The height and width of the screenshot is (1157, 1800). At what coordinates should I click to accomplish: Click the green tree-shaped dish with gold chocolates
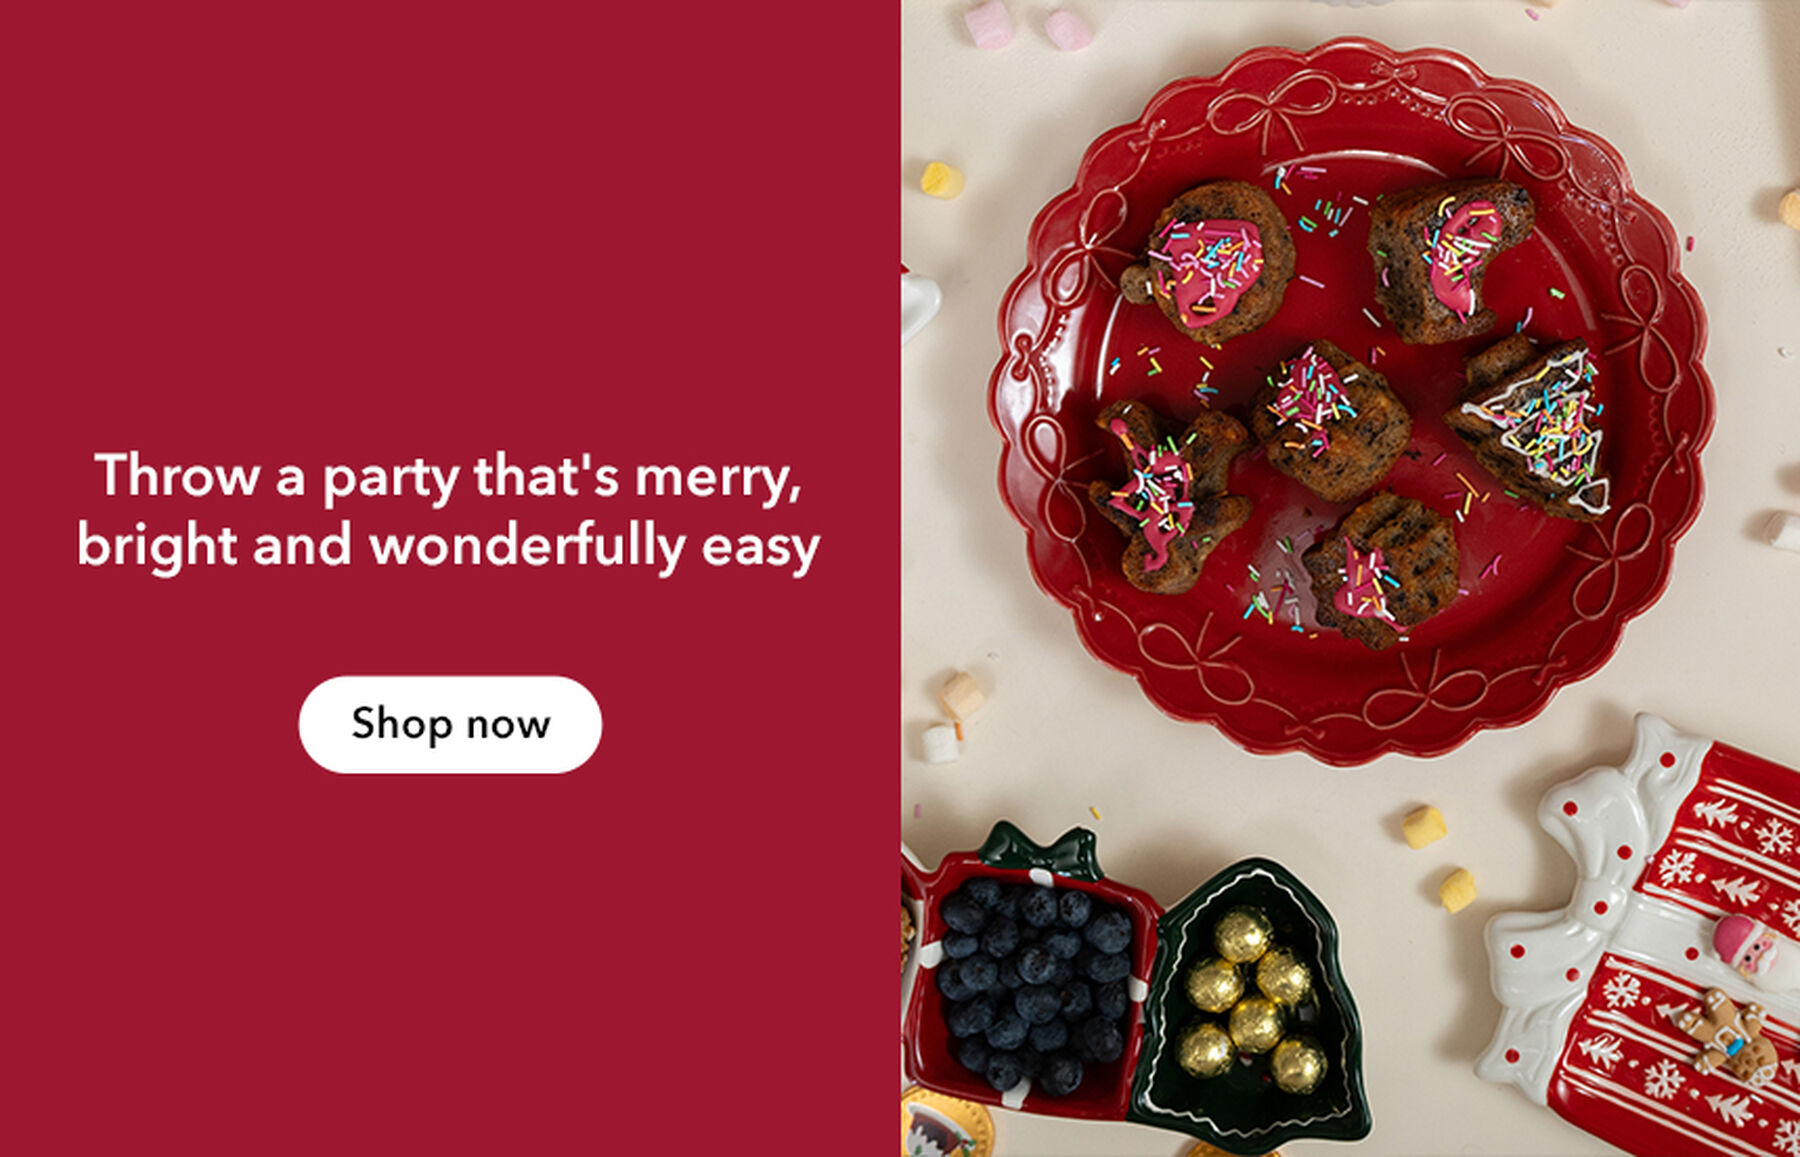tap(1250, 1000)
